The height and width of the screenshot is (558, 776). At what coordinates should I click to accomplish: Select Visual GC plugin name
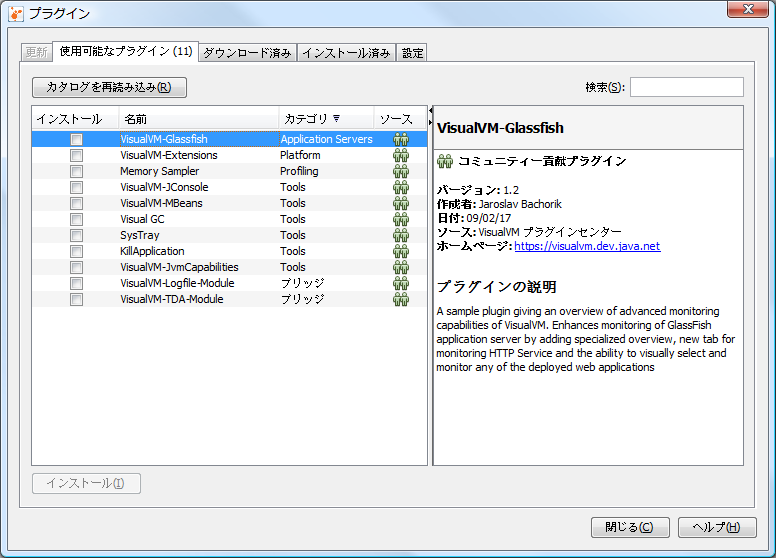point(142,219)
